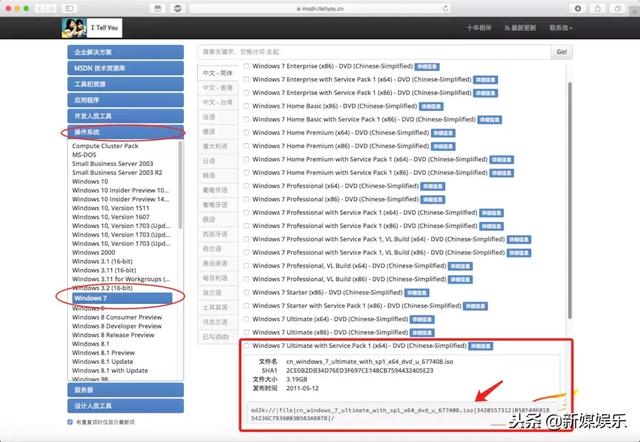The image size is (640, 442).
Task: Expand the 应用程序 section
Action: pos(125,100)
